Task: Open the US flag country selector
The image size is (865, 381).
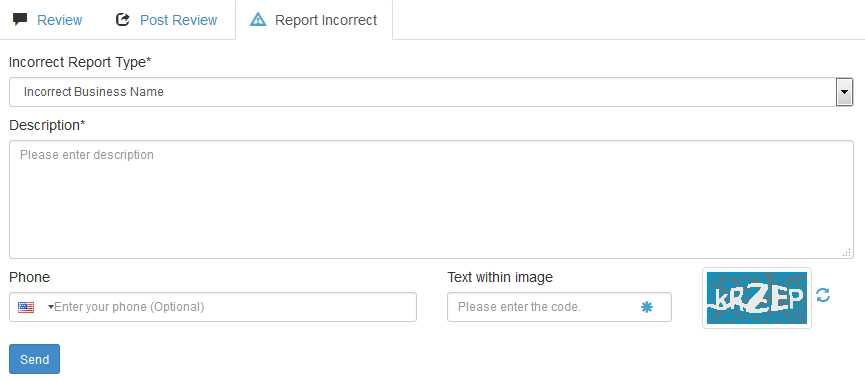Action: click(x=35, y=307)
